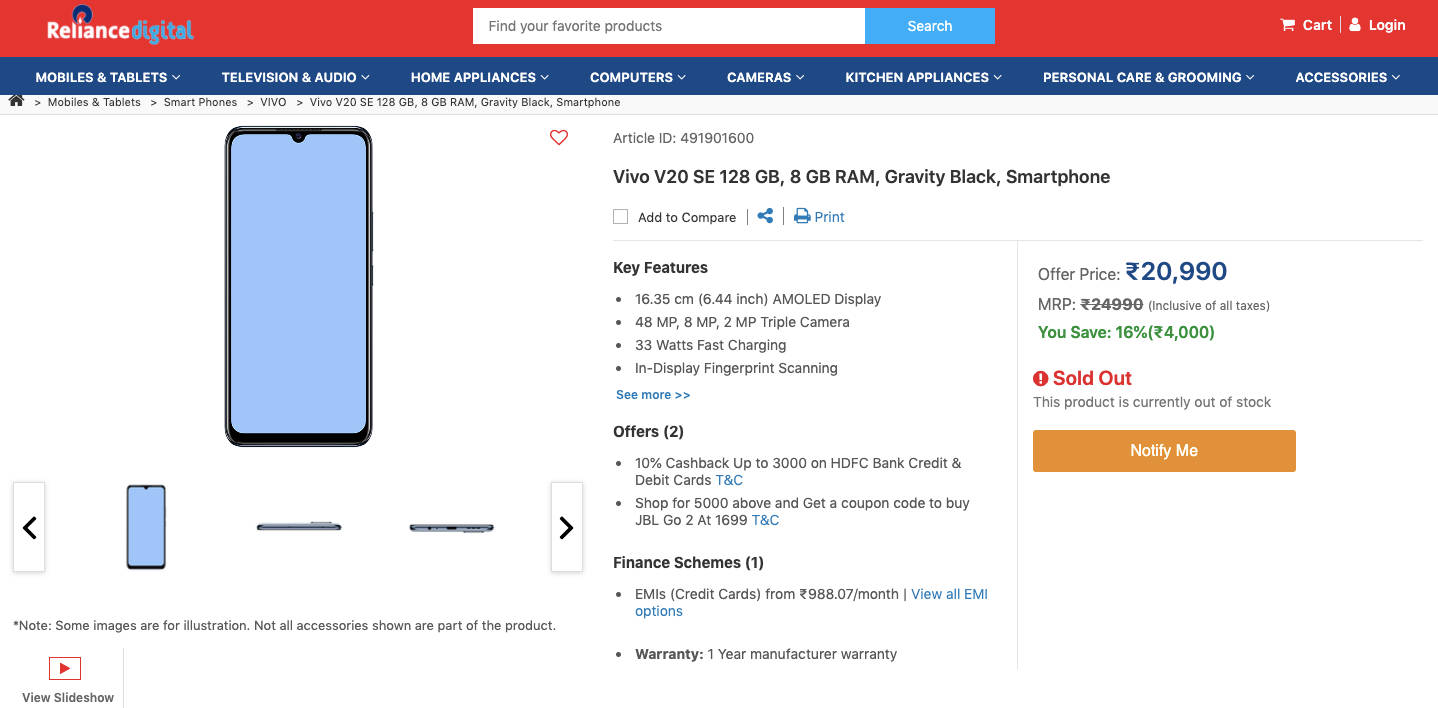
Task: Open the Computers navigation menu
Action: pos(637,77)
